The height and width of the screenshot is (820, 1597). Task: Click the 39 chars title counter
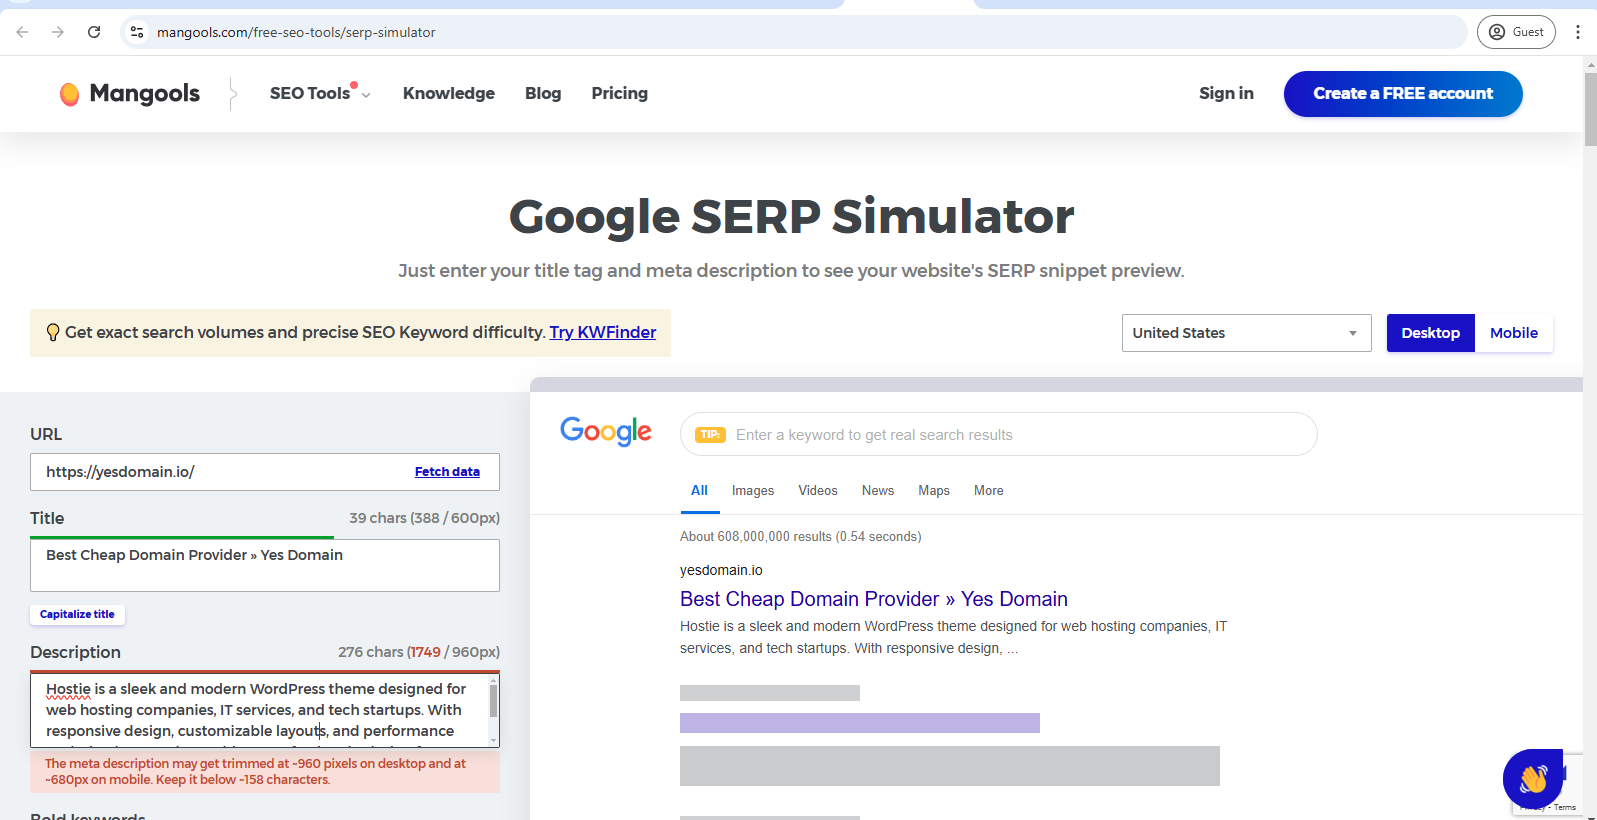point(424,518)
